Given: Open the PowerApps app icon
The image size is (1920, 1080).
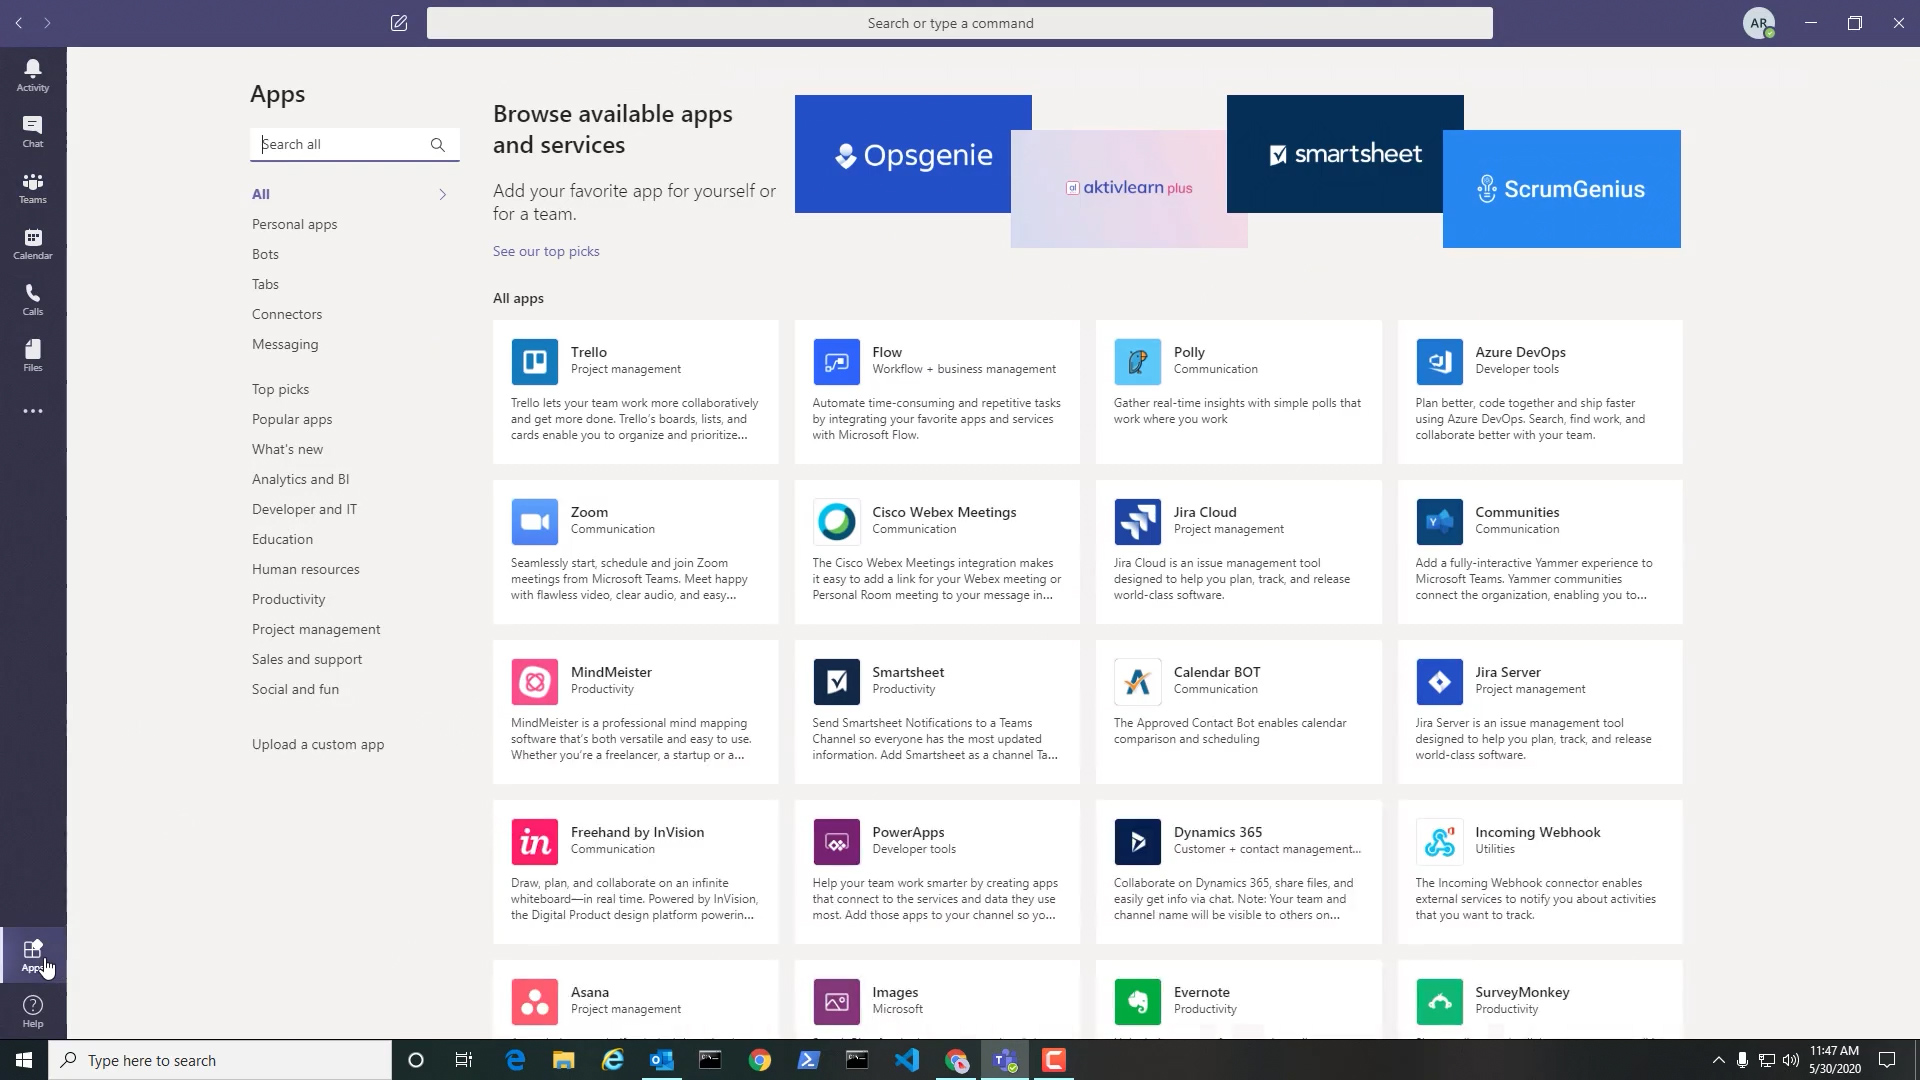Looking at the screenshot, I should [x=836, y=841].
